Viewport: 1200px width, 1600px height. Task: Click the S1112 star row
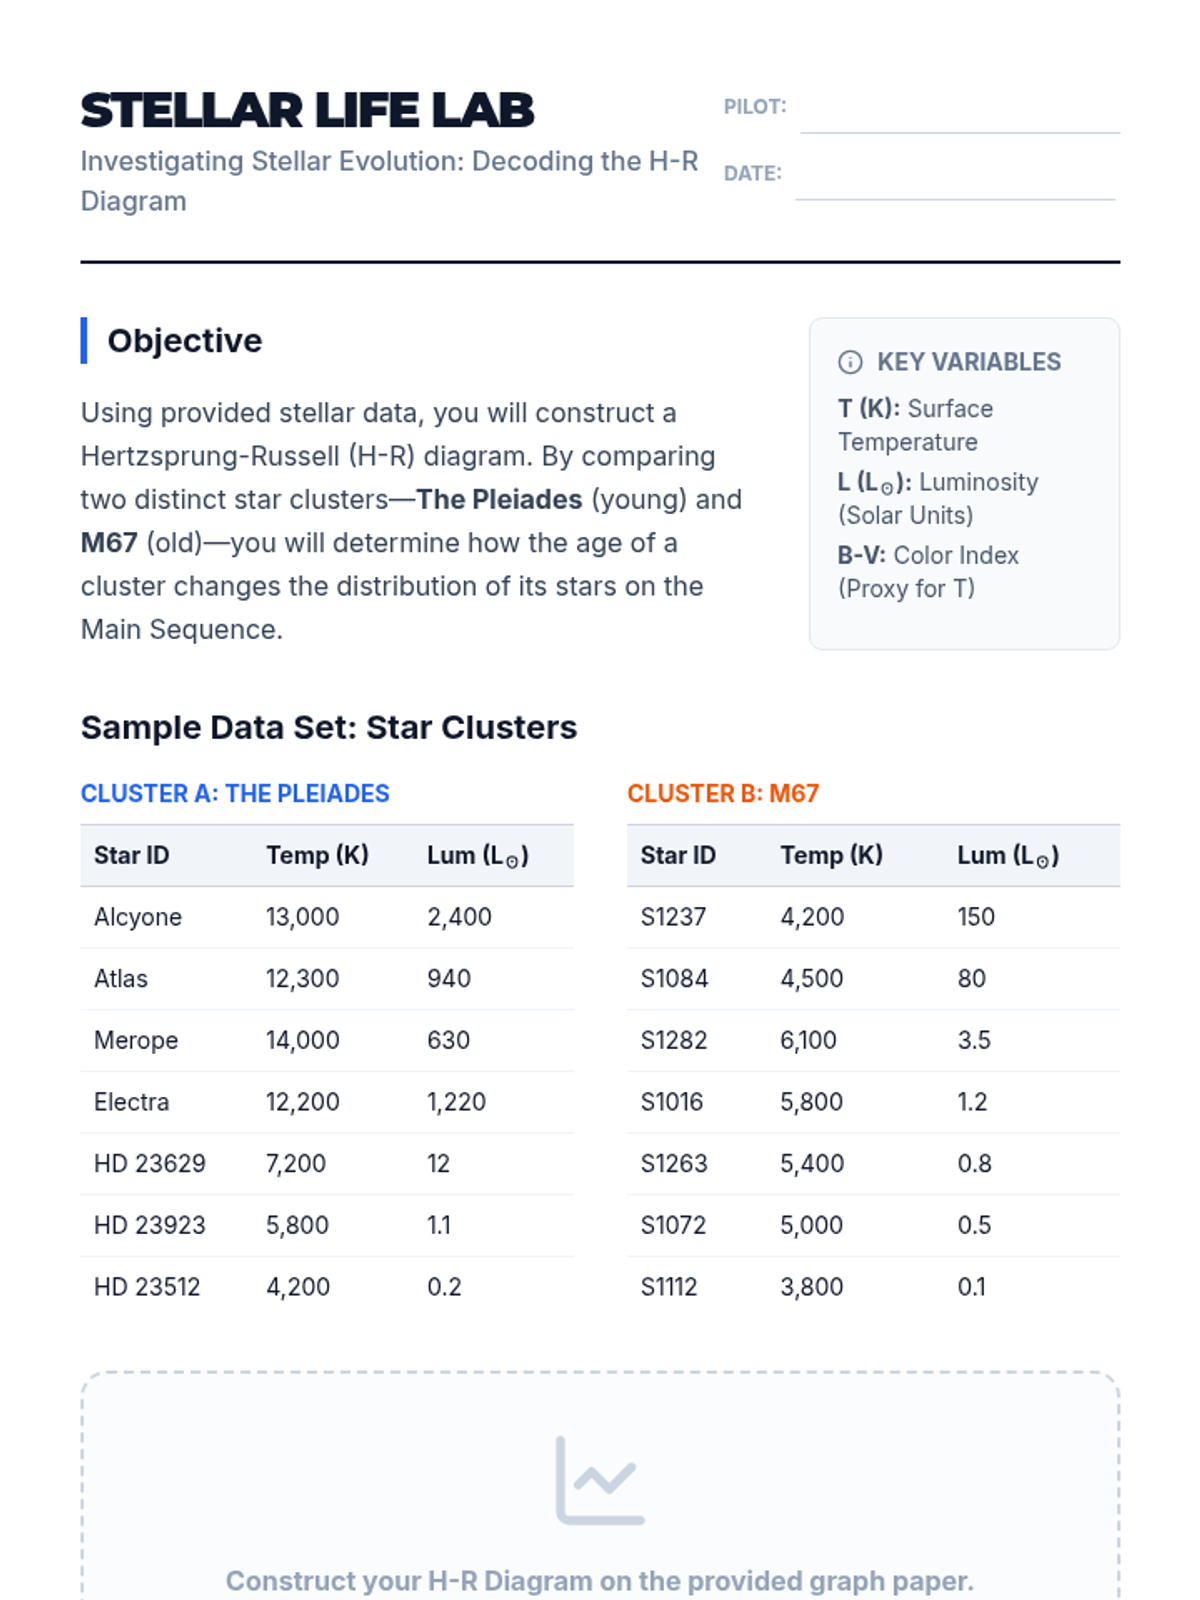click(x=872, y=1287)
